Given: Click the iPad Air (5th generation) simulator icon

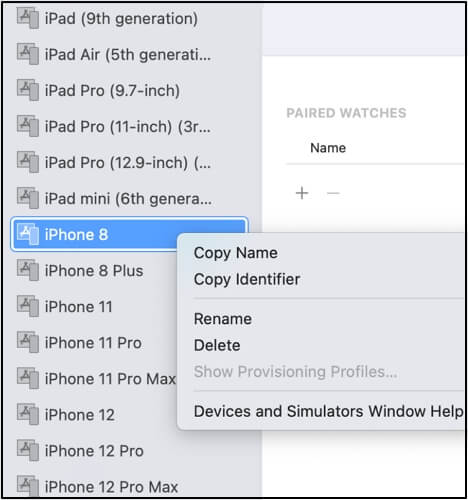Looking at the screenshot, I should click(28, 54).
